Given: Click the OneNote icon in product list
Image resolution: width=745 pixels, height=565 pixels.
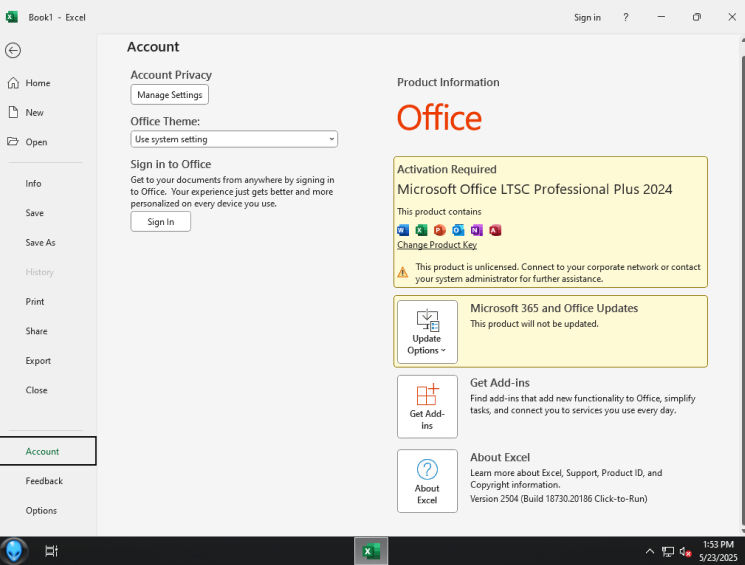Looking at the screenshot, I should pyautogui.click(x=477, y=230).
